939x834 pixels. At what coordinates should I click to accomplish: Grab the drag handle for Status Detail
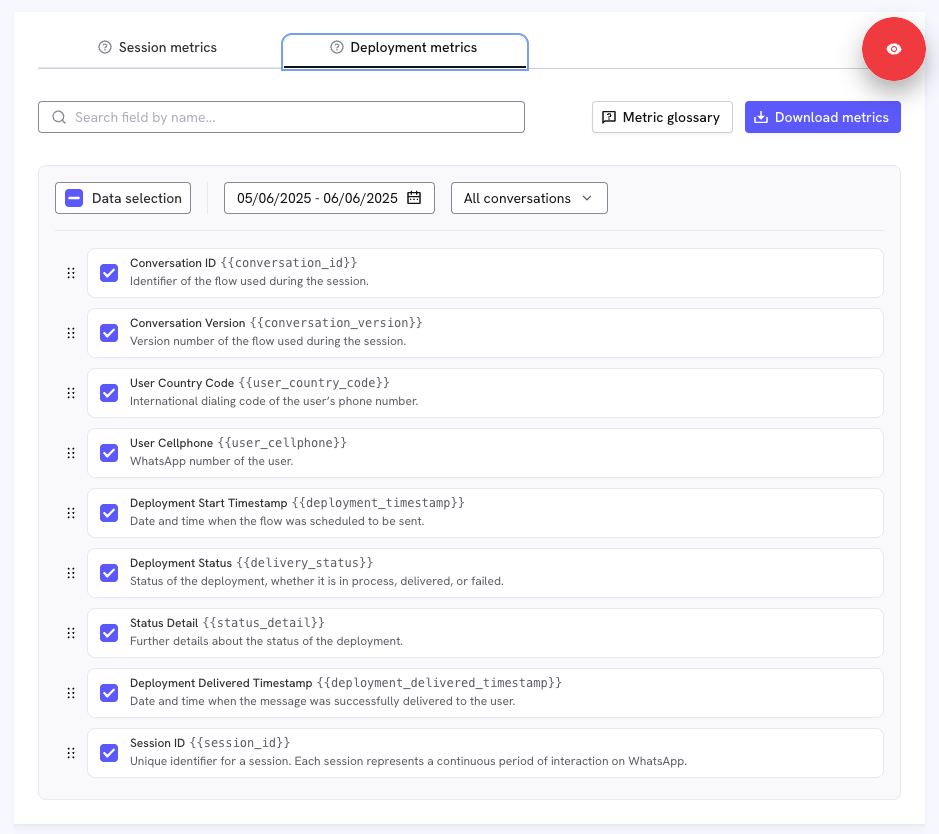click(x=71, y=633)
